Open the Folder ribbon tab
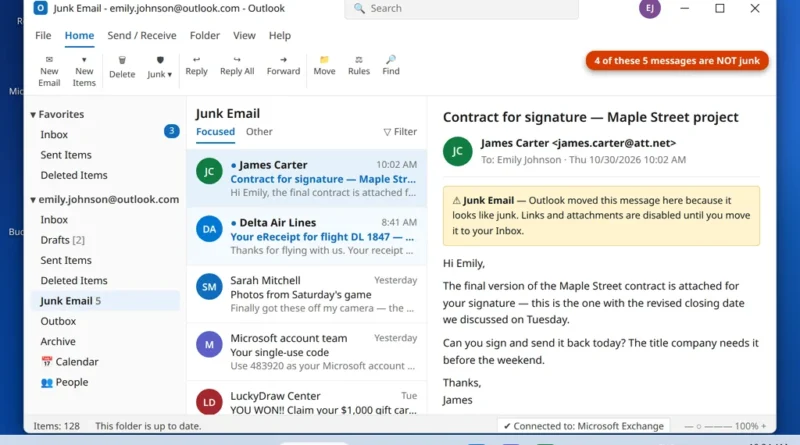The width and height of the screenshot is (800, 445). [205, 35]
